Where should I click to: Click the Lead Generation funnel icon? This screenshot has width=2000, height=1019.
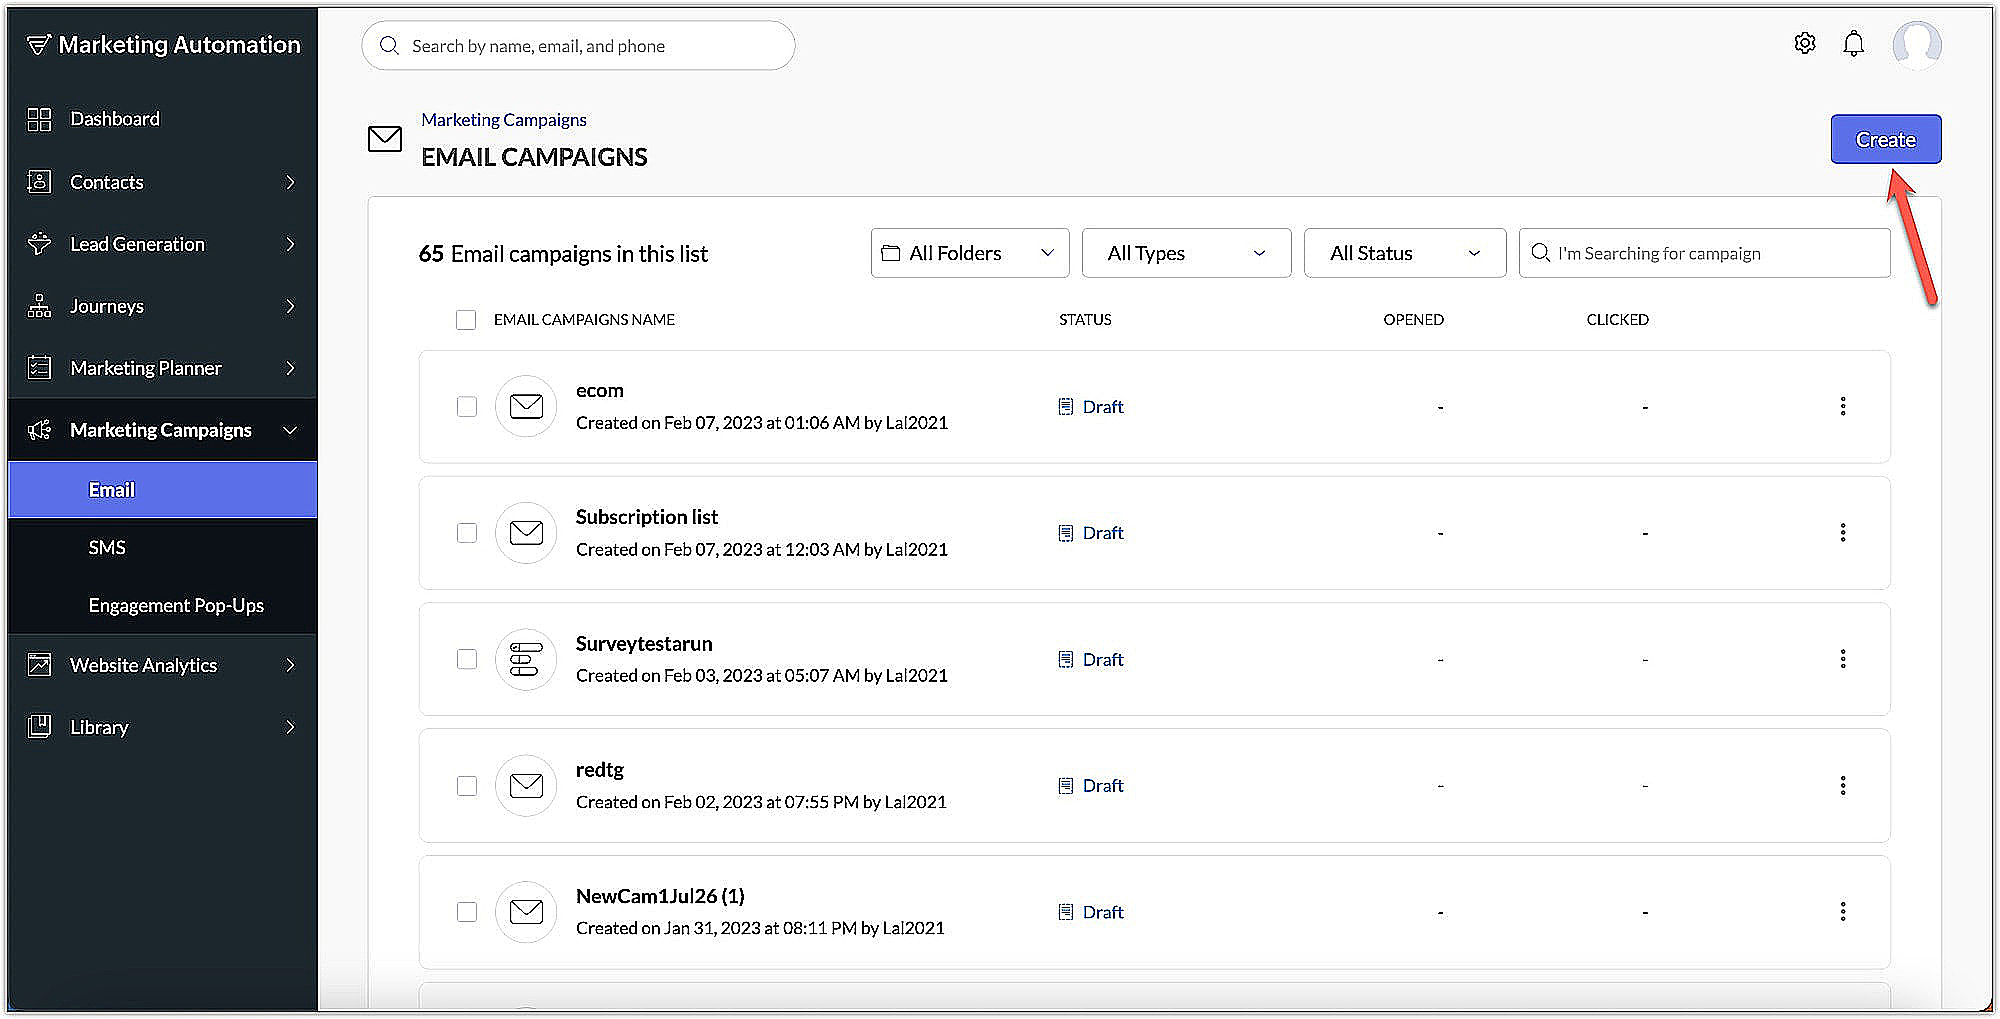click(x=39, y=244)
